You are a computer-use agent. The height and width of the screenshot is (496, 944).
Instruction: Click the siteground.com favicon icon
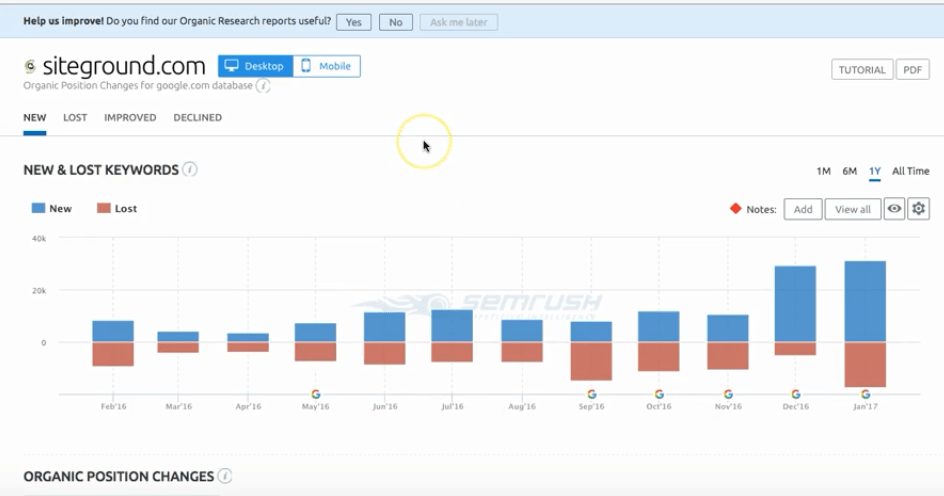[30, 66]
